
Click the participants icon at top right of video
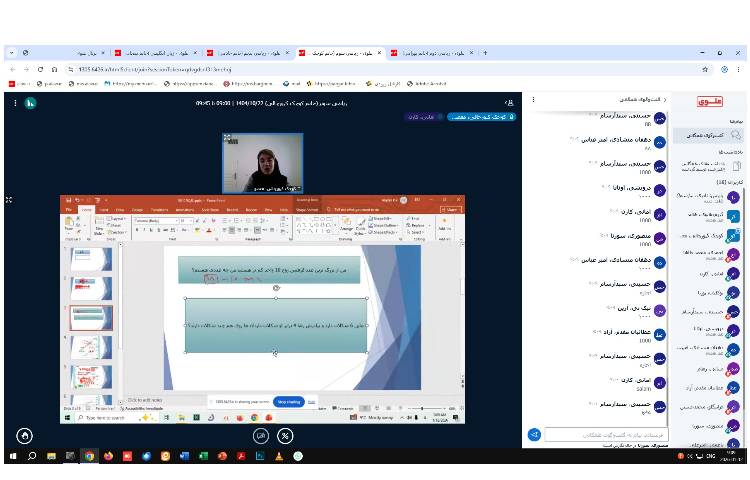[x=509, y=102]
